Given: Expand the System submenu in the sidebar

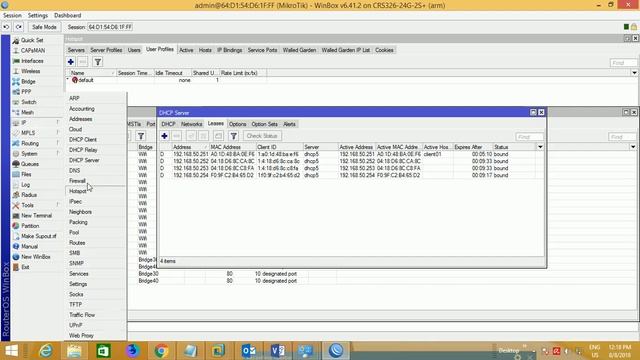Looking at the screenshot, I should [x=29, y=154].
